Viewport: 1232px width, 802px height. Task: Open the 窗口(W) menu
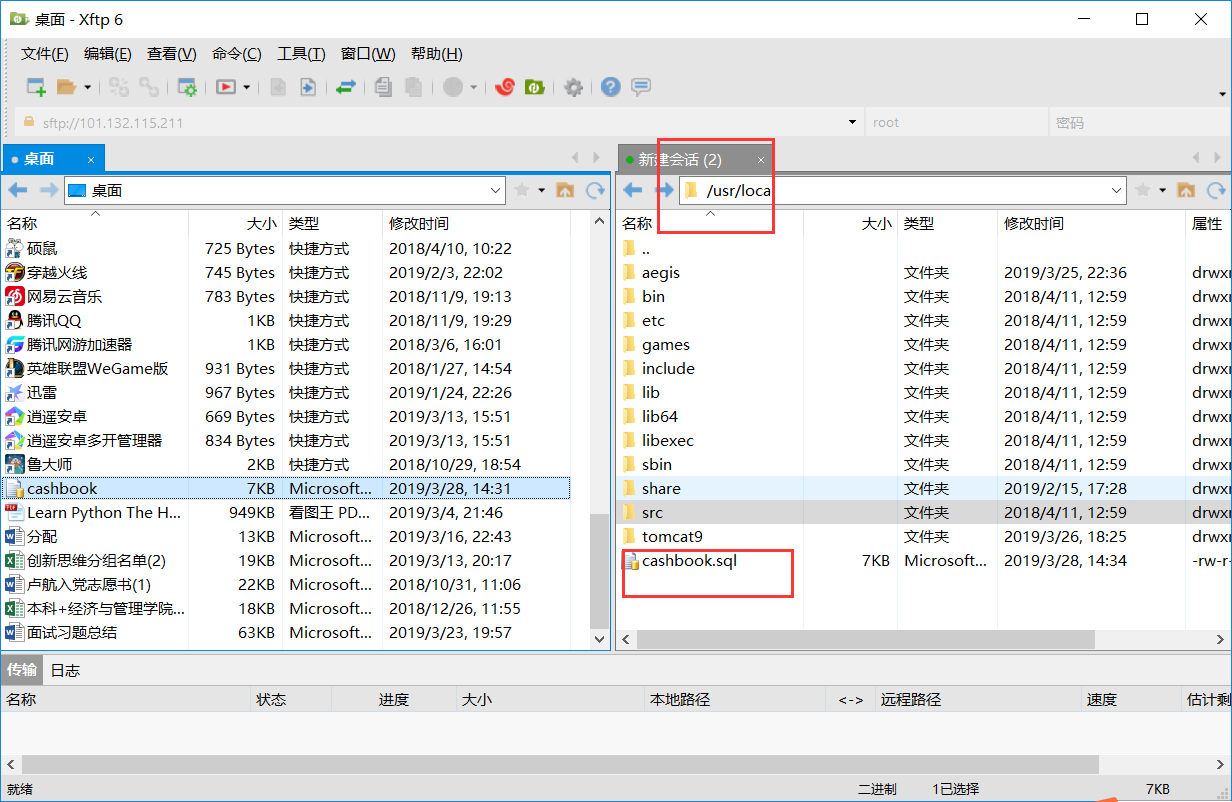coord(368,54)
